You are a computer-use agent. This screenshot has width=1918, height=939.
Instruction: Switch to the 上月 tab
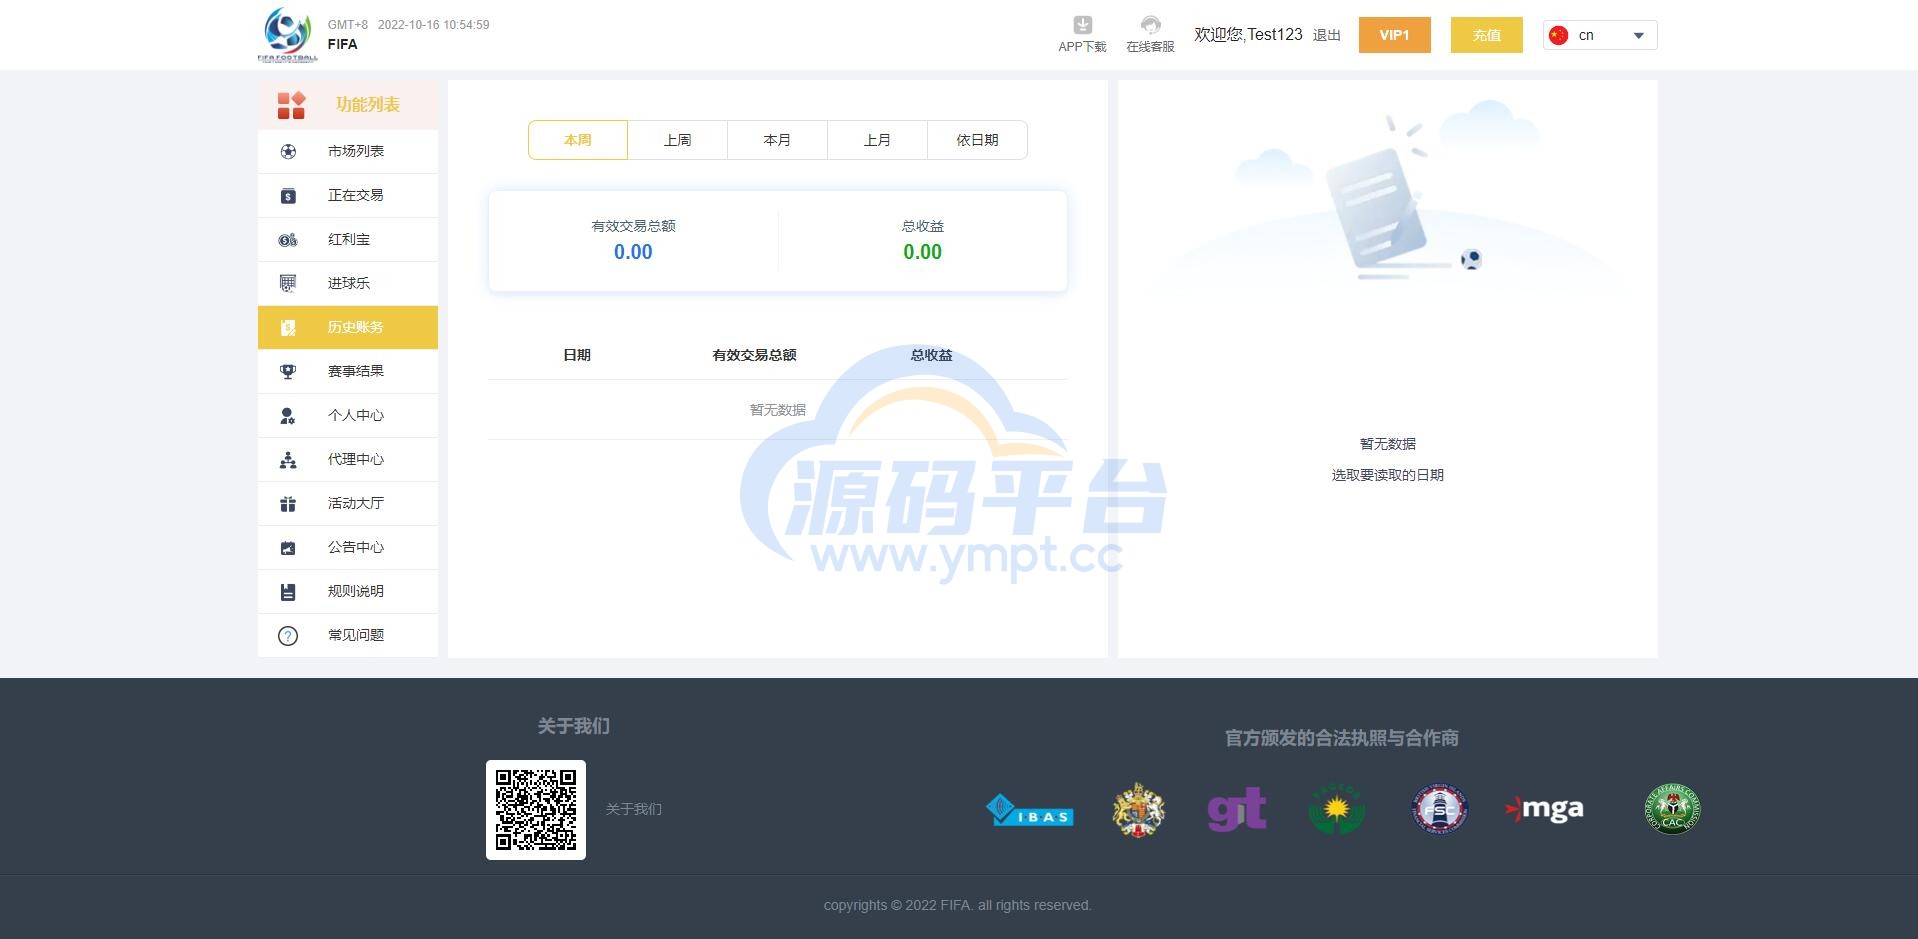(x=878, y=140)
